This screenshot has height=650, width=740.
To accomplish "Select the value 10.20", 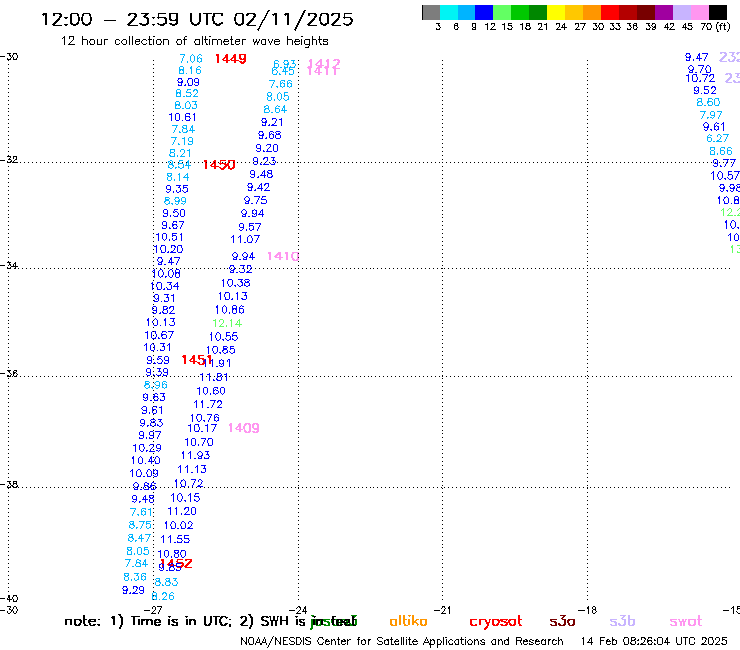I will 168,249.
